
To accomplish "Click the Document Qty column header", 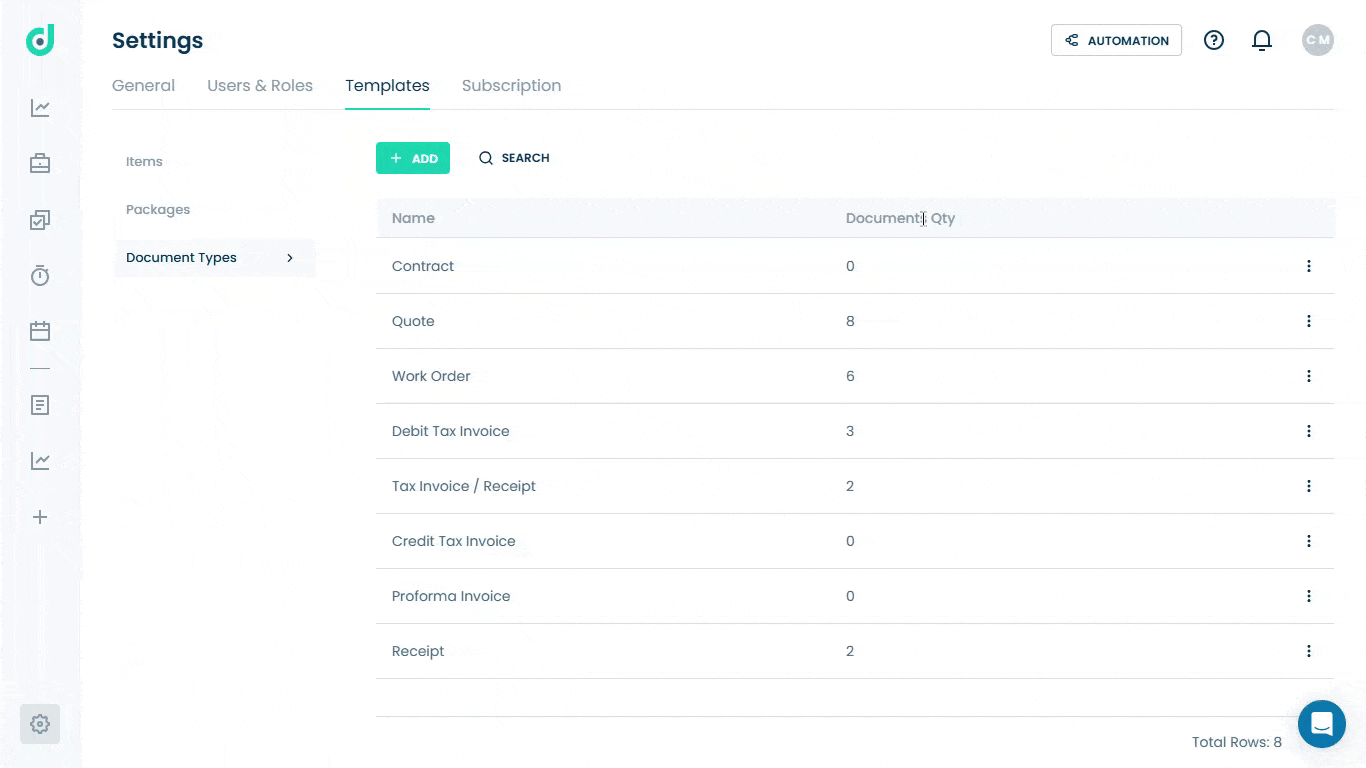I will 900,218.
